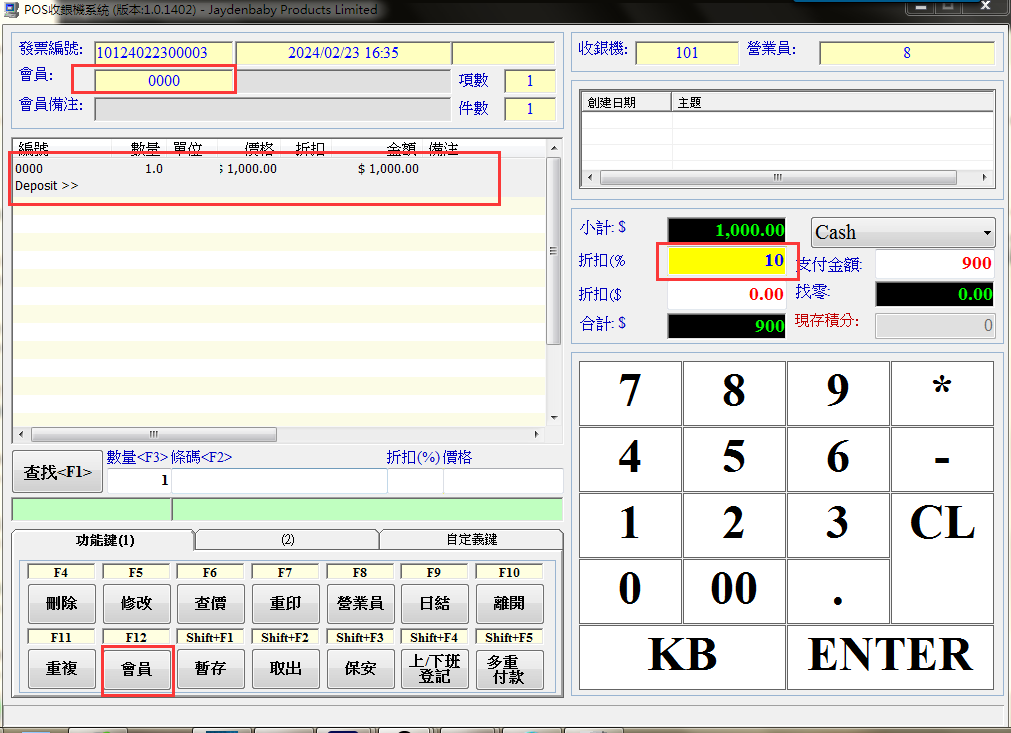Tap the ENTER key on keypad
Screen dimensions: 1011x733
click(890, 657)
